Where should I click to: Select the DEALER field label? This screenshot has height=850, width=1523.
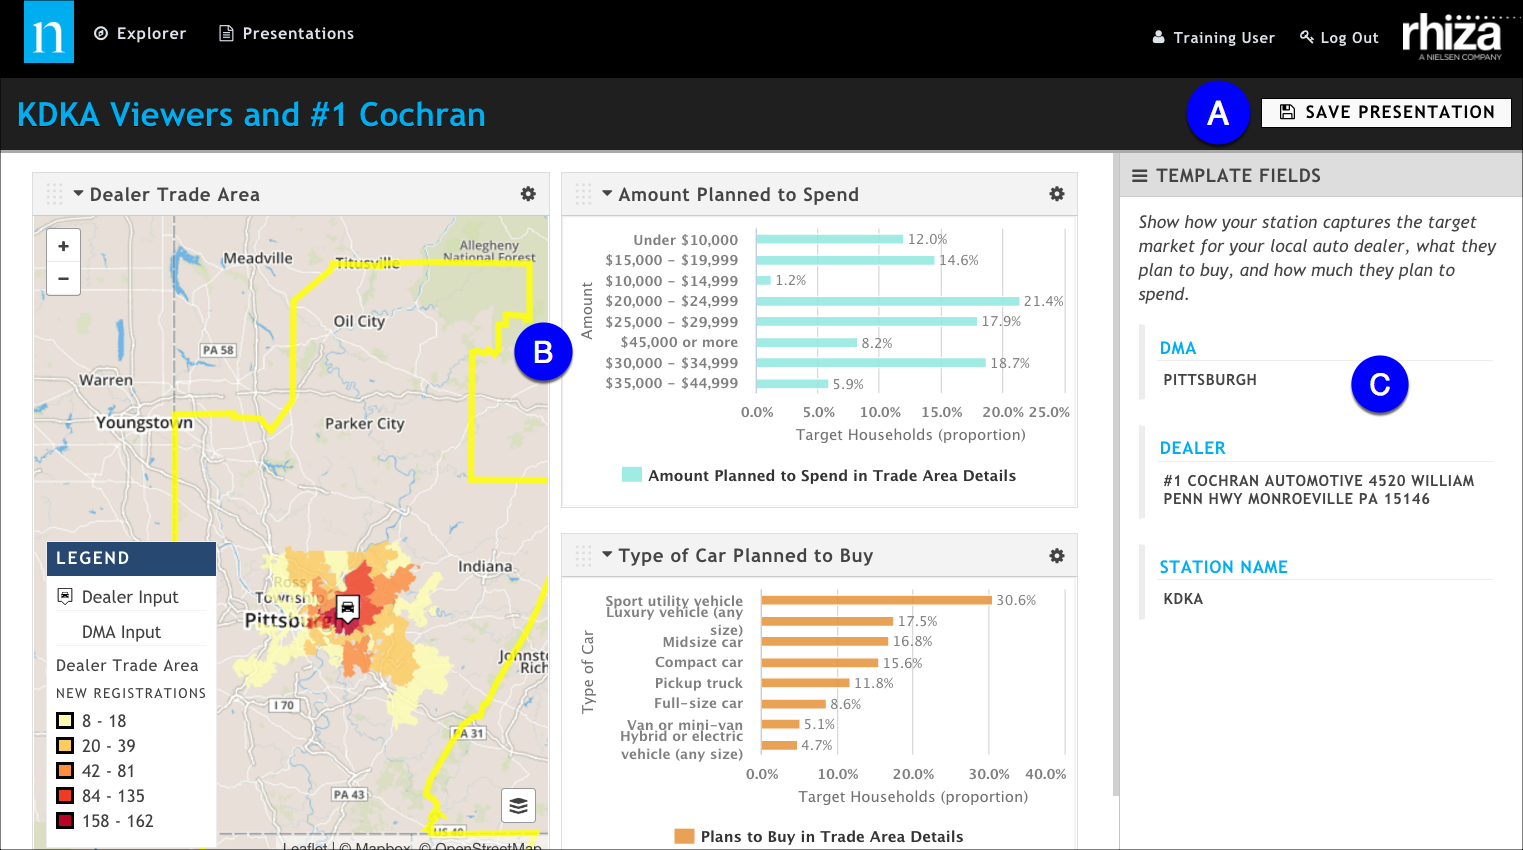tap(1192, 448)
